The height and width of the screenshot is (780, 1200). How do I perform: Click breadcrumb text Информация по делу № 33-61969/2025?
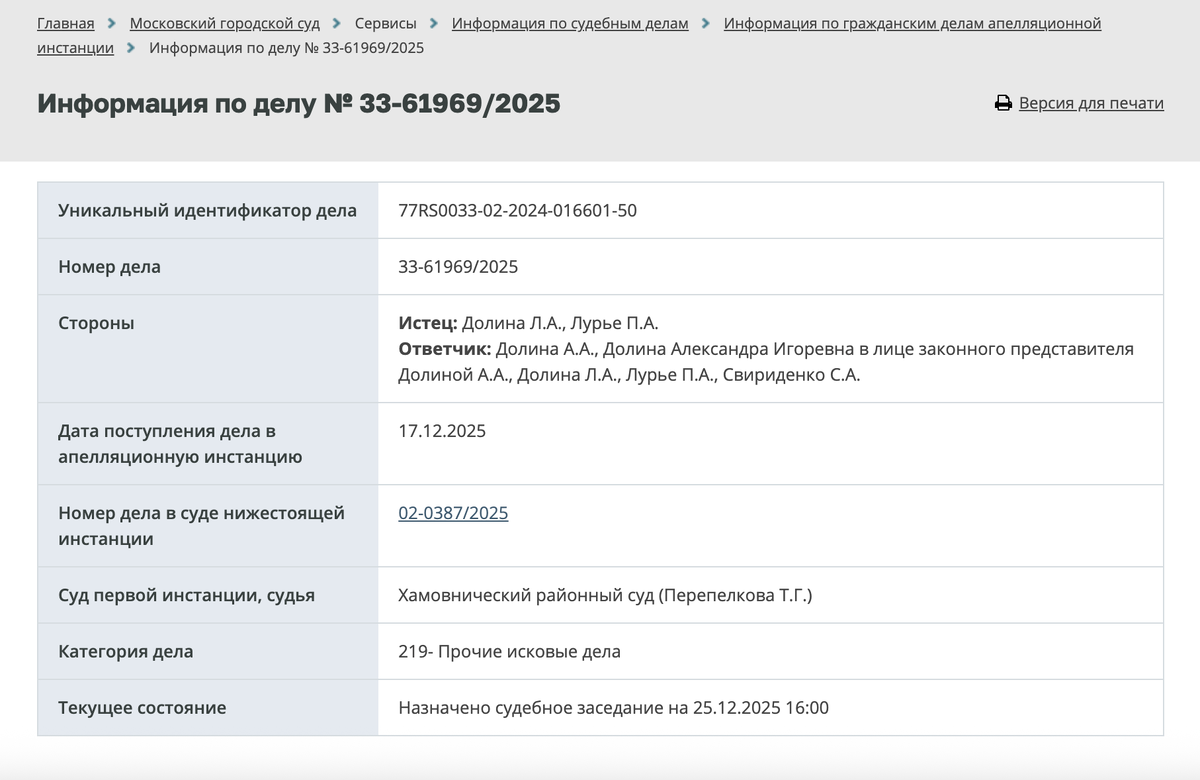[287, 47]
